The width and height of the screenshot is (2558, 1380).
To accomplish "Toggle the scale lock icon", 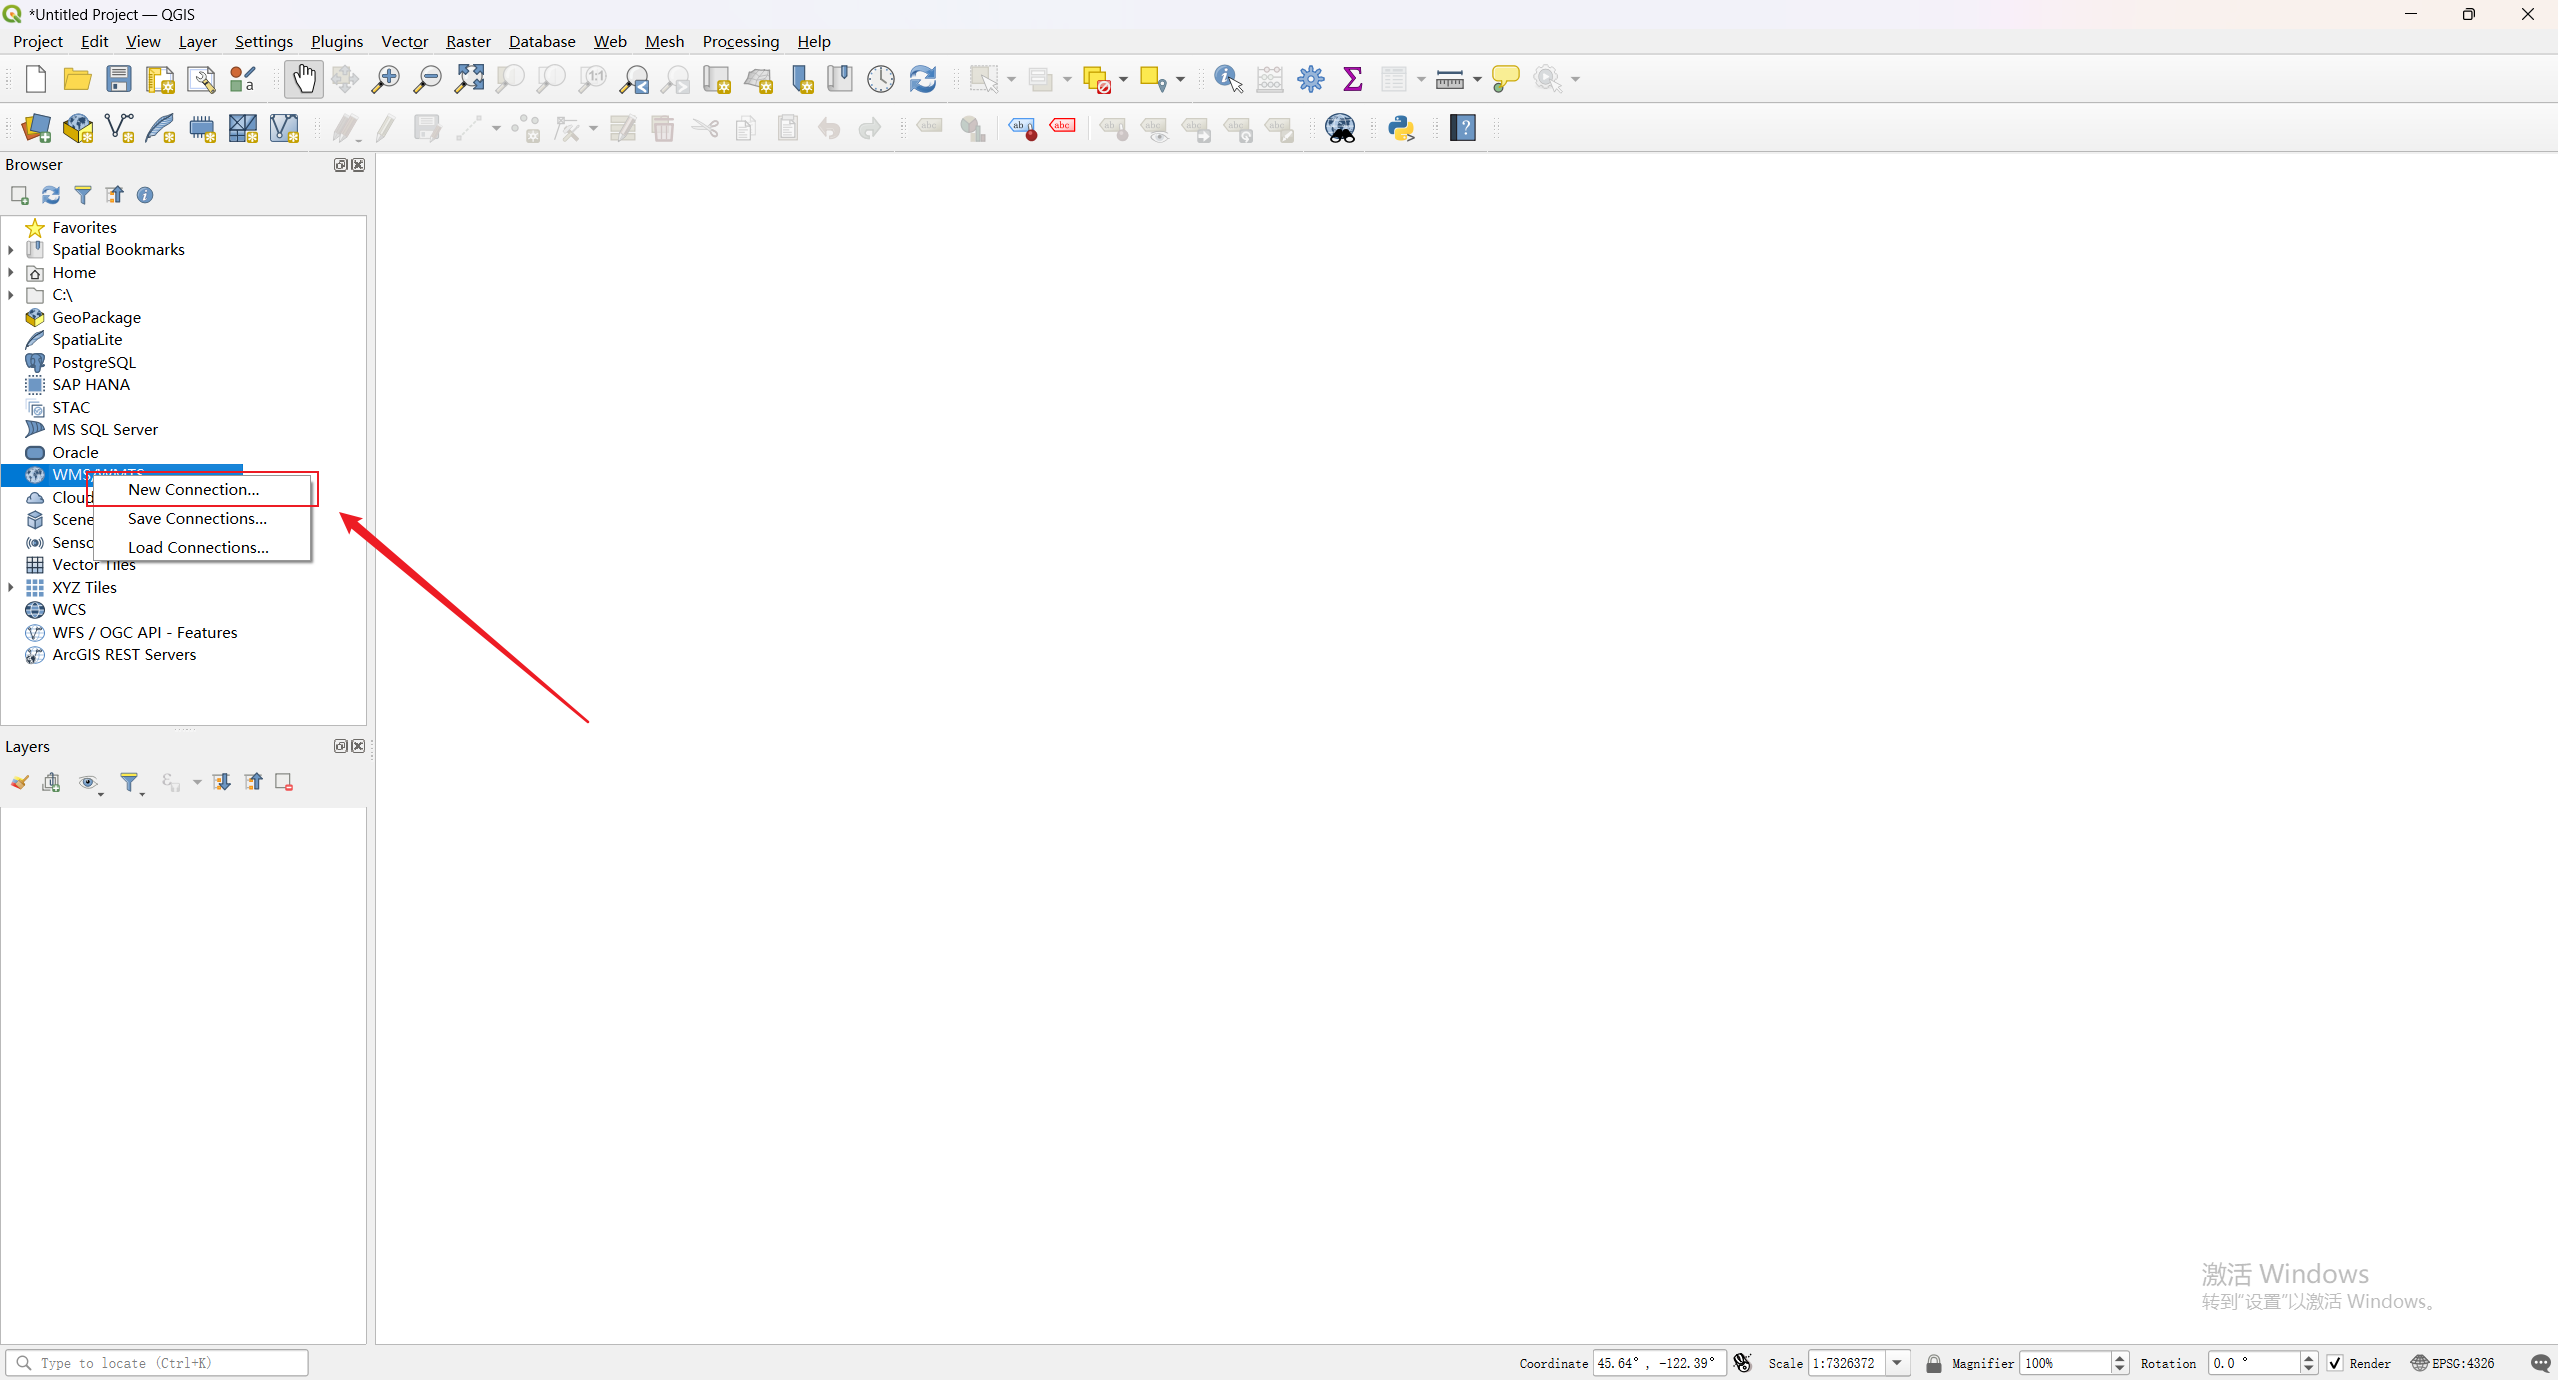I will (1933, 1363).
